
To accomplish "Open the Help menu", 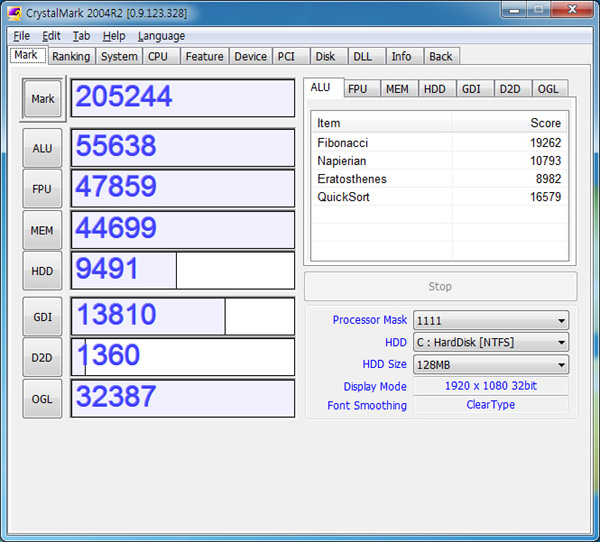I will 114,36.
